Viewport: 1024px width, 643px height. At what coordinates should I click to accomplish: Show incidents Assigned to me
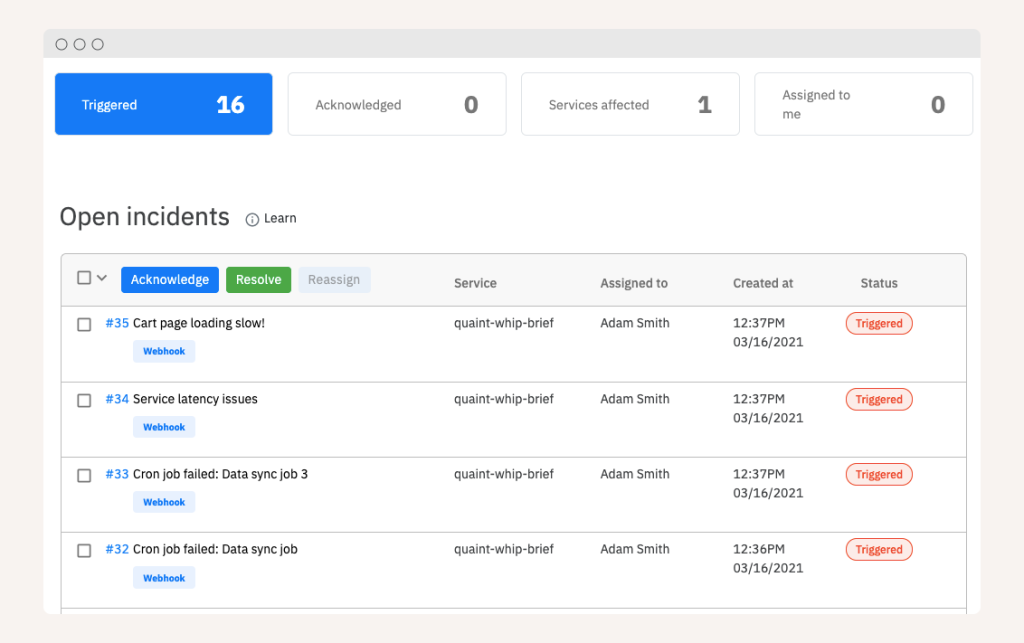863,104
